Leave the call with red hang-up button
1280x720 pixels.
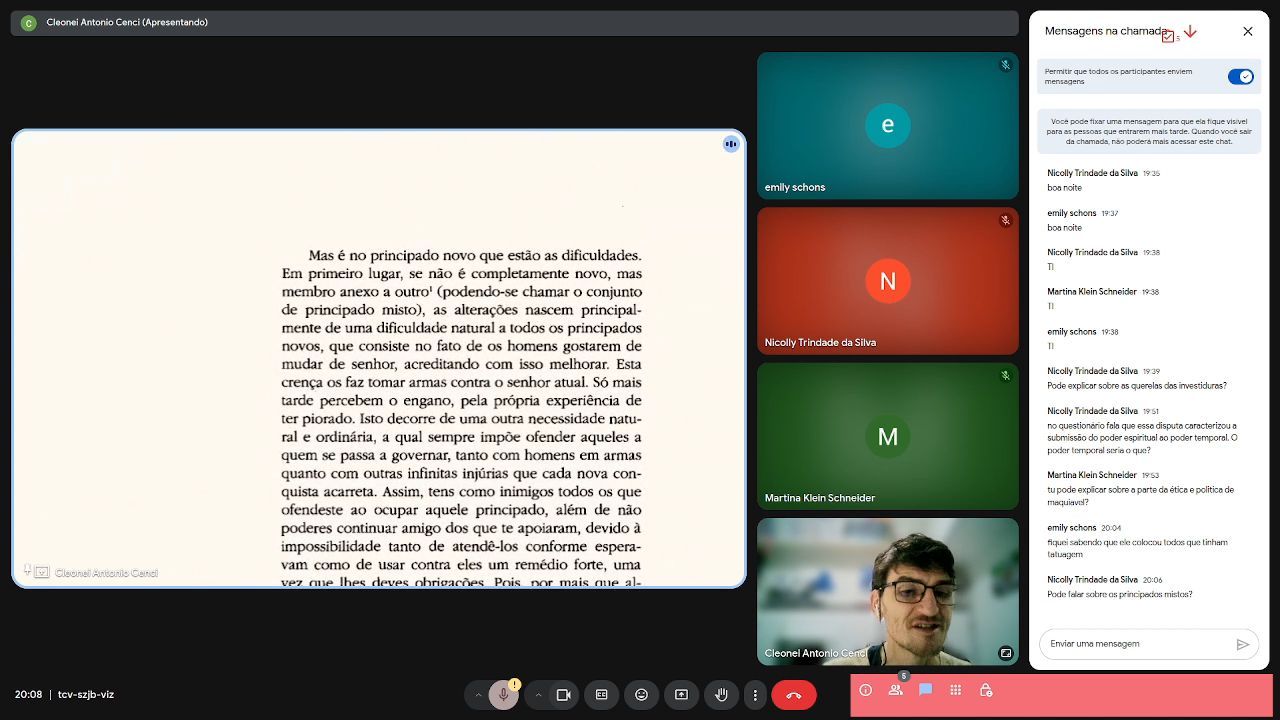[x=794, y=695]
